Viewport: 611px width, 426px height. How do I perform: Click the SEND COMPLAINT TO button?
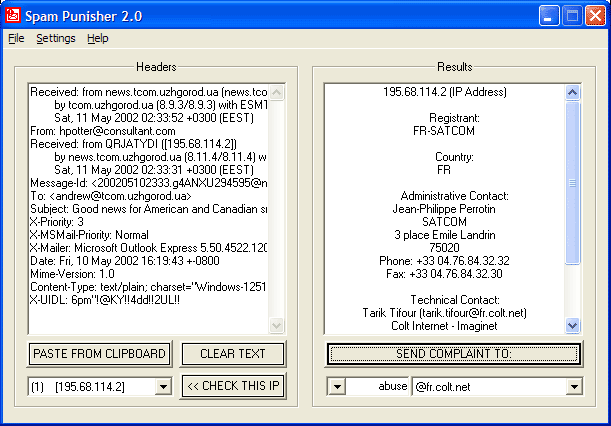click(x=454, y=354)
